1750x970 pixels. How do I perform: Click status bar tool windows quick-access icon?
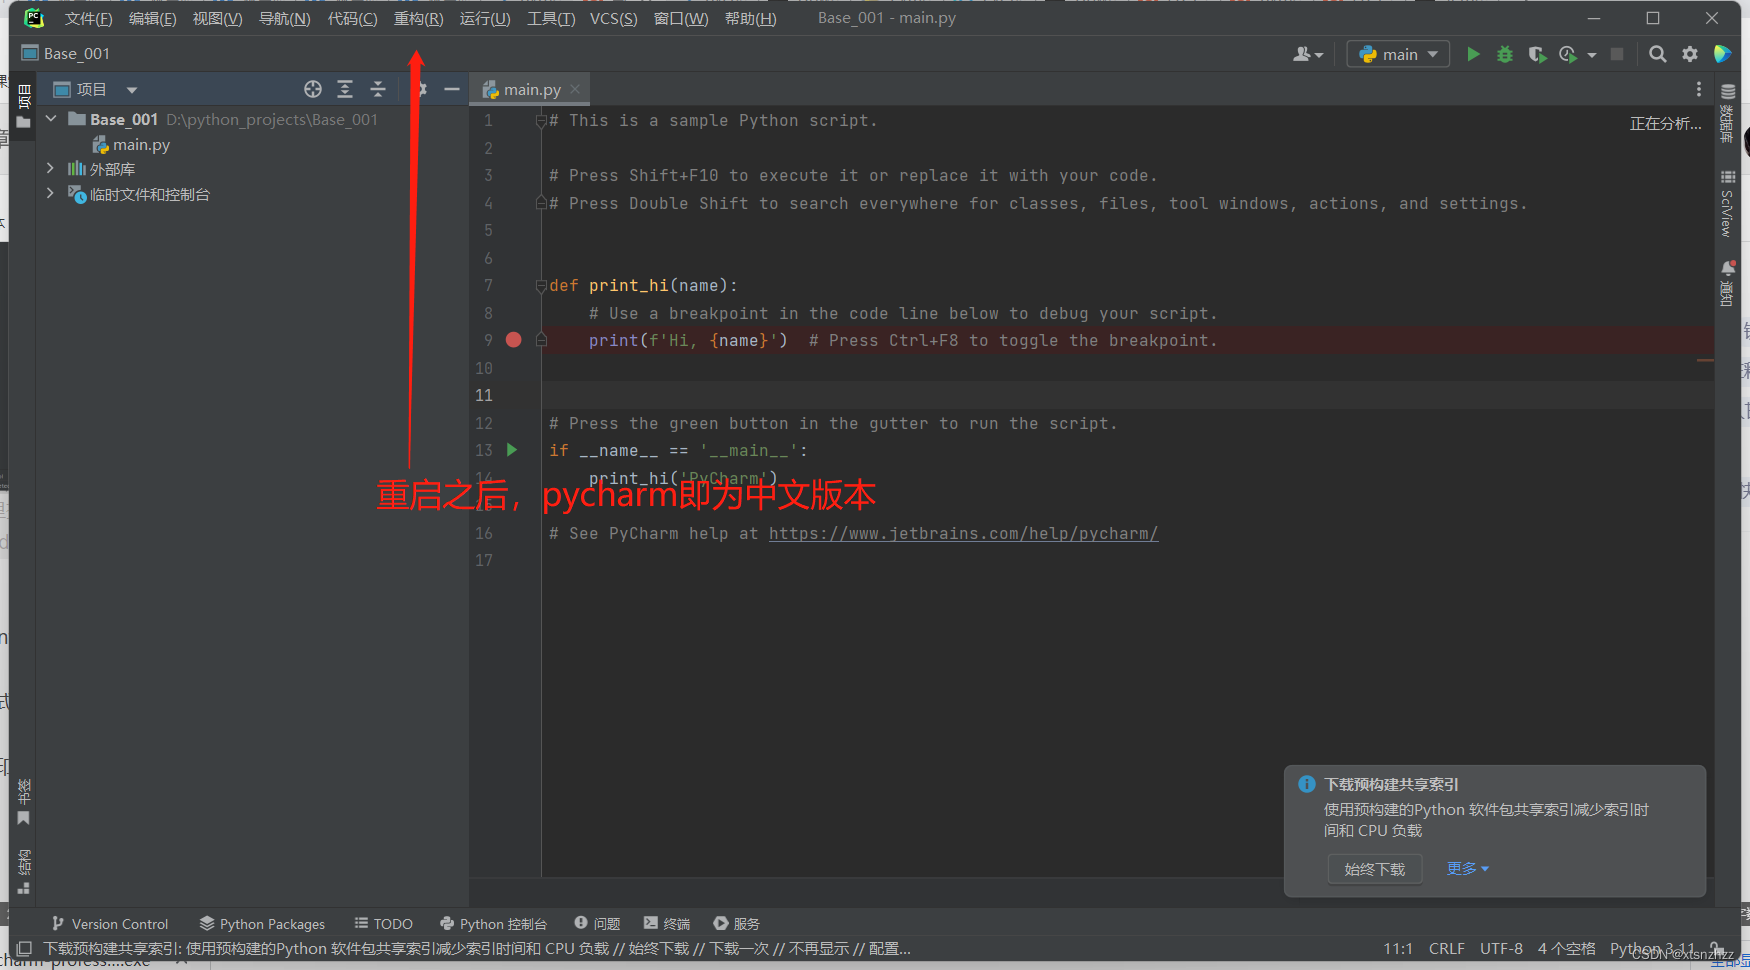click(24, 948)
